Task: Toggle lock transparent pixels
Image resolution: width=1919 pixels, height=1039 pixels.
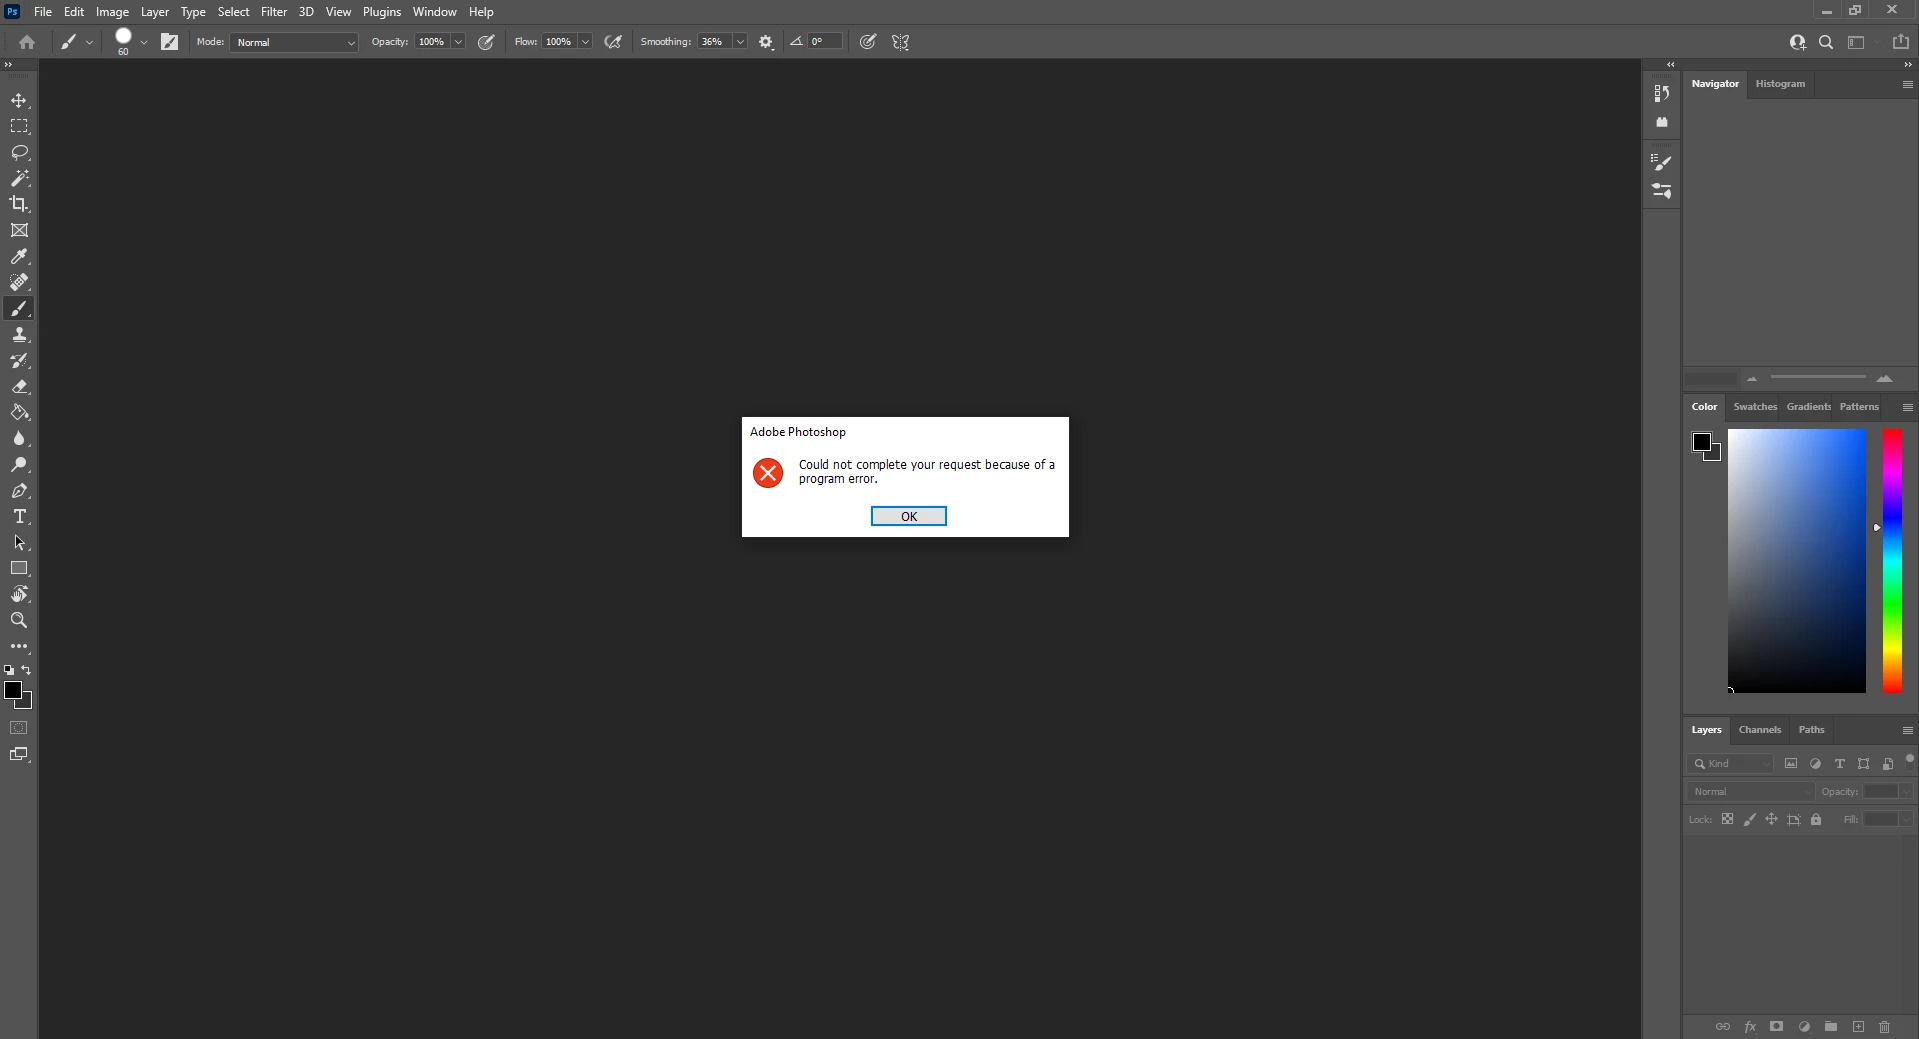Action: [x=1727, y=819]
